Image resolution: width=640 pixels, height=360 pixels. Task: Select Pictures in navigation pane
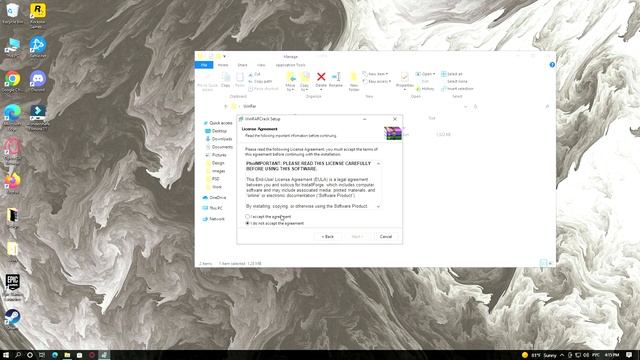(216, 155)
